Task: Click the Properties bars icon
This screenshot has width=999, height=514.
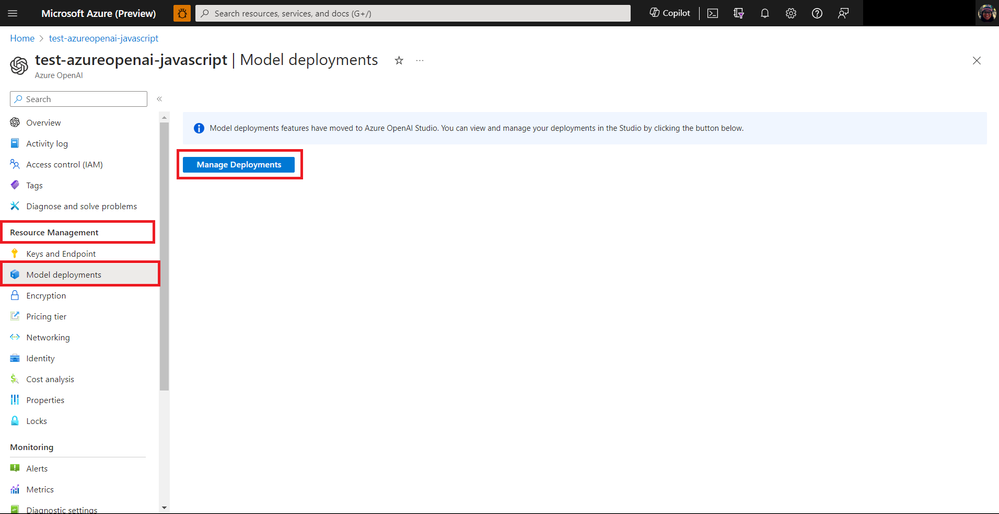Action: coord(15,400)
